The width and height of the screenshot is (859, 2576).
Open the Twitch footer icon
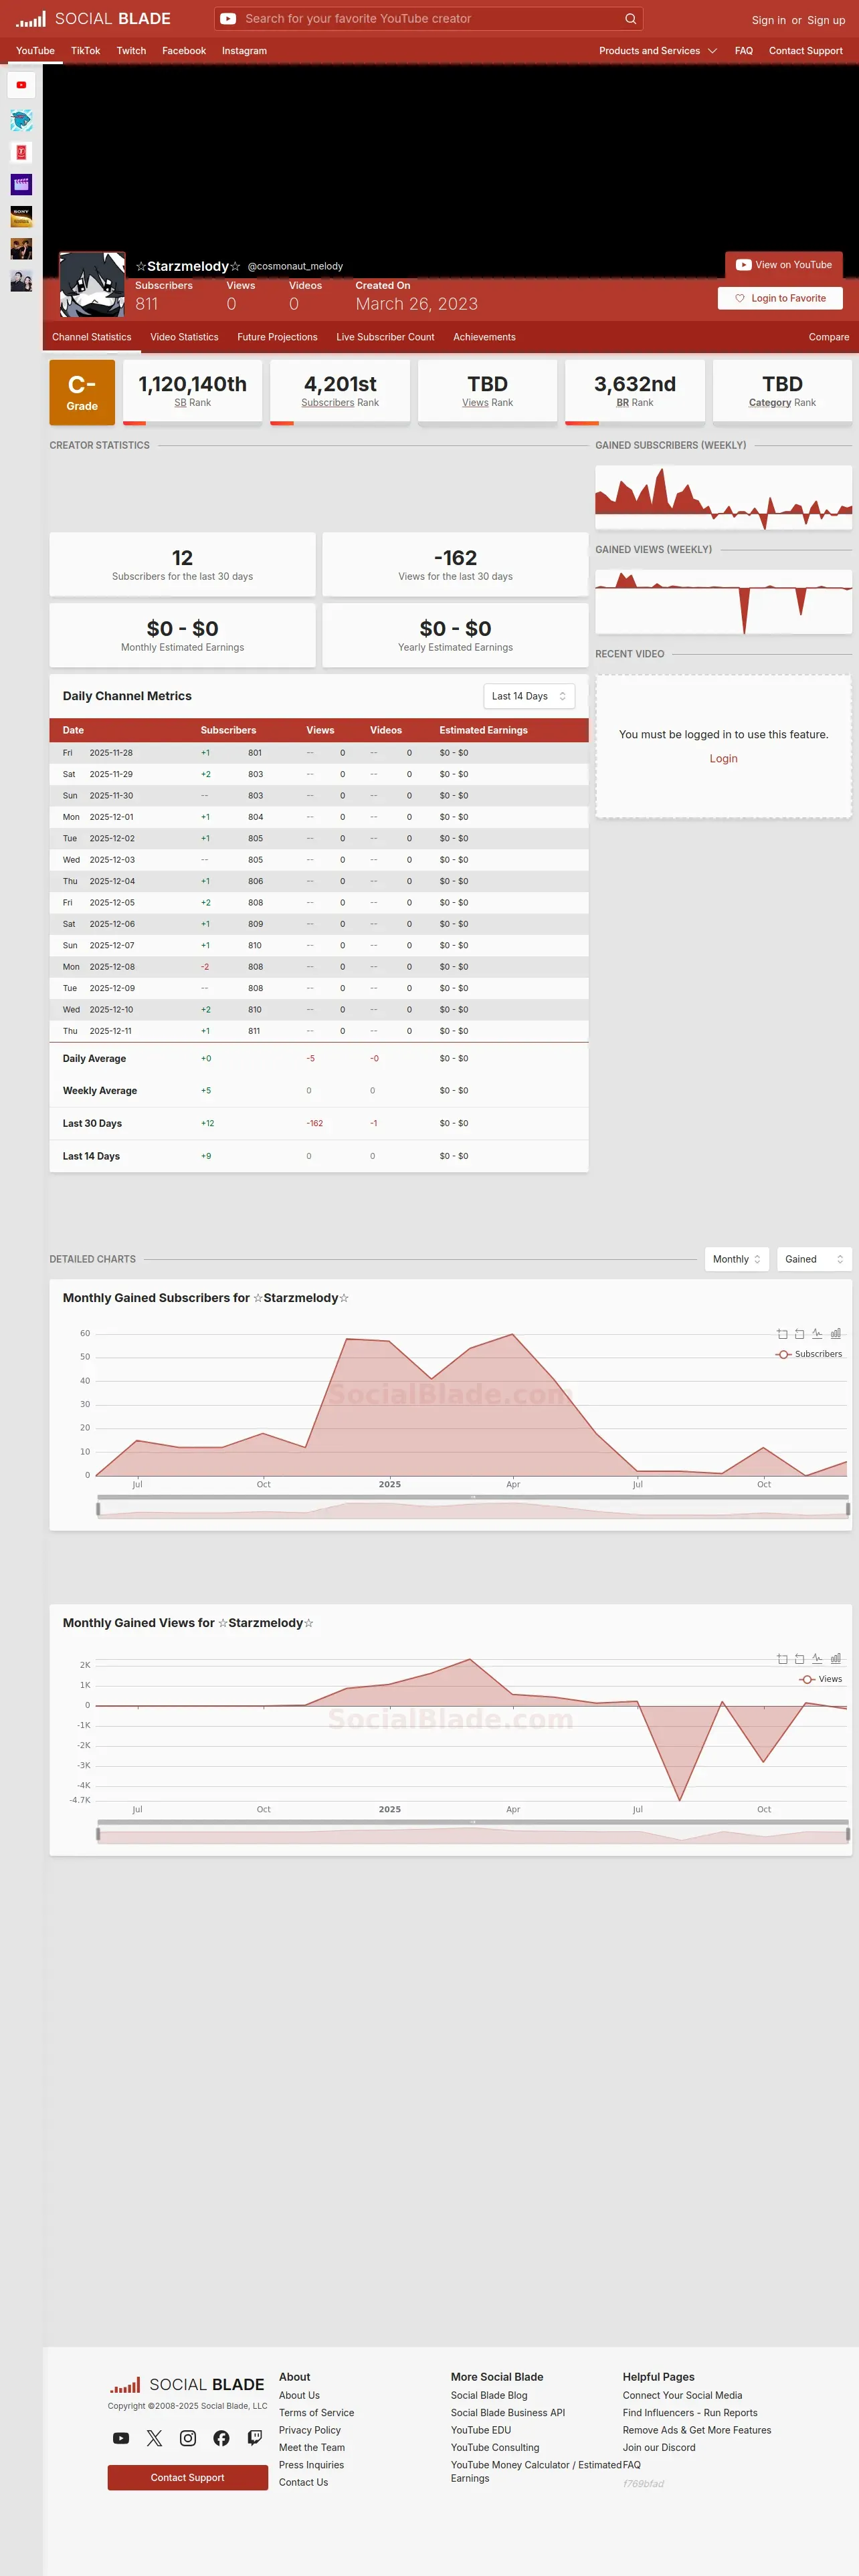pos(255,2438)
